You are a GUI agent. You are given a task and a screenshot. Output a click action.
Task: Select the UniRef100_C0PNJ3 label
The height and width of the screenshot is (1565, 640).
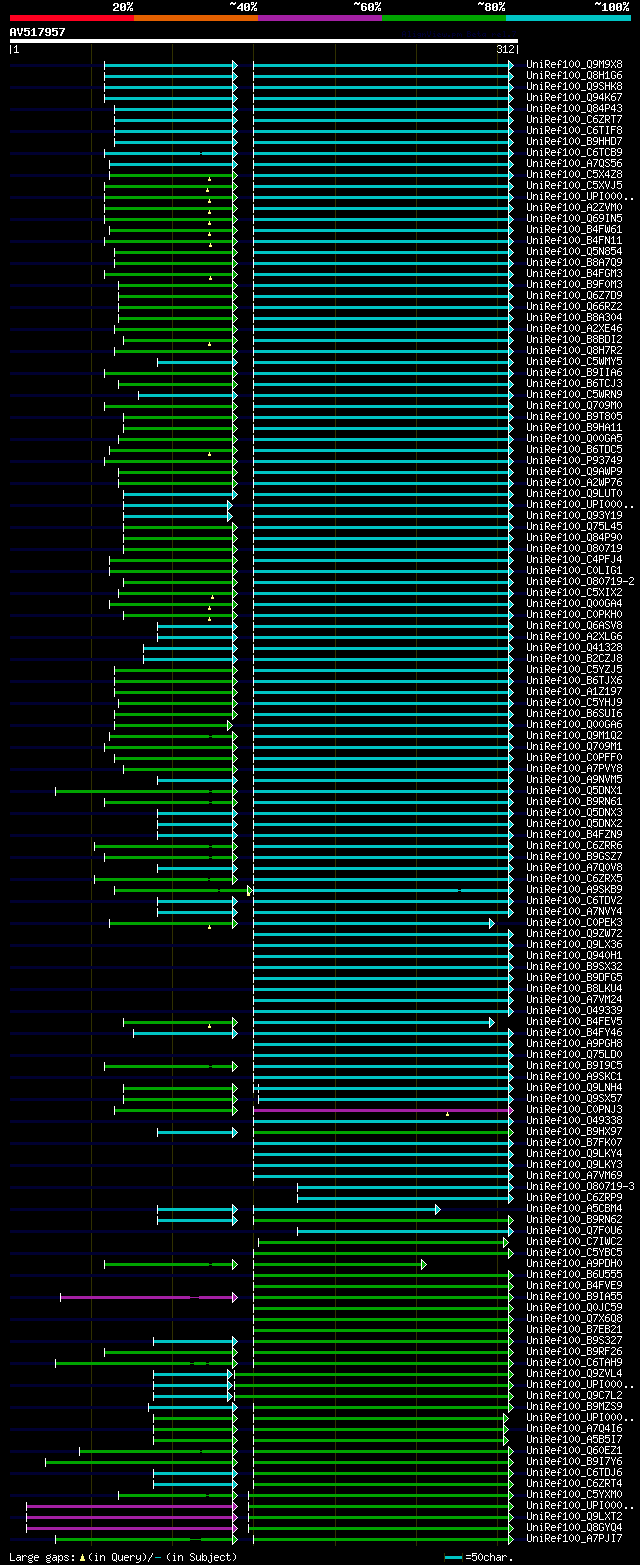[x=574, y=1109]
